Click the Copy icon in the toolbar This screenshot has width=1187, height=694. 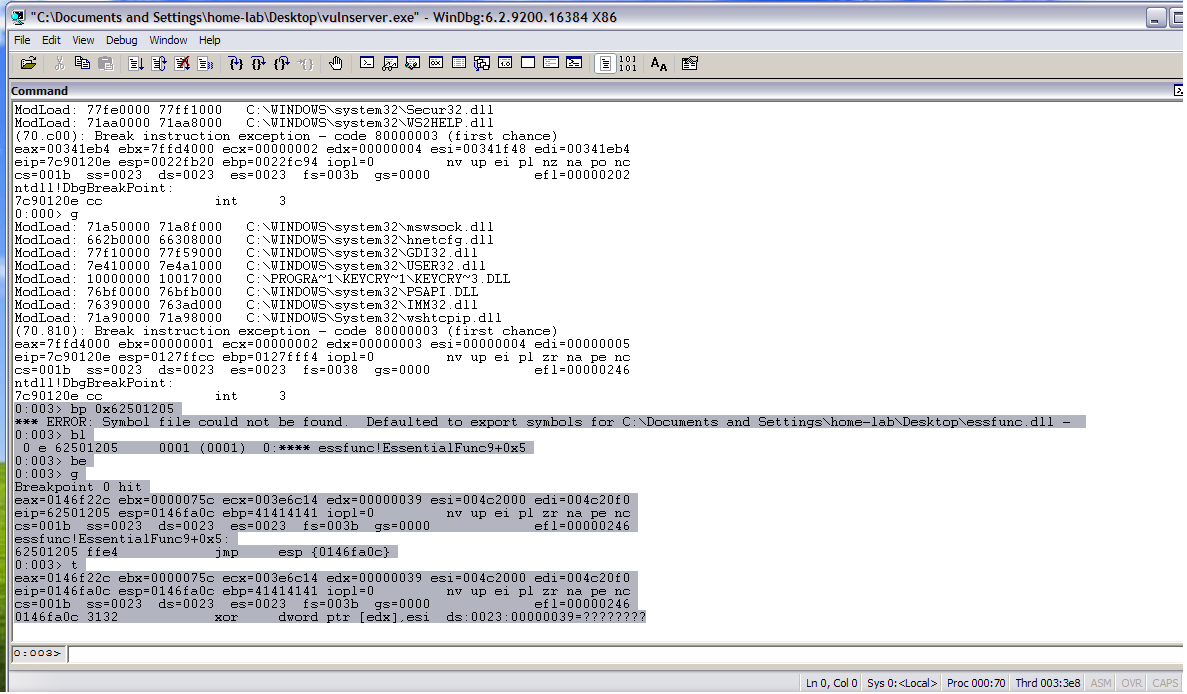tap(82, 64)
